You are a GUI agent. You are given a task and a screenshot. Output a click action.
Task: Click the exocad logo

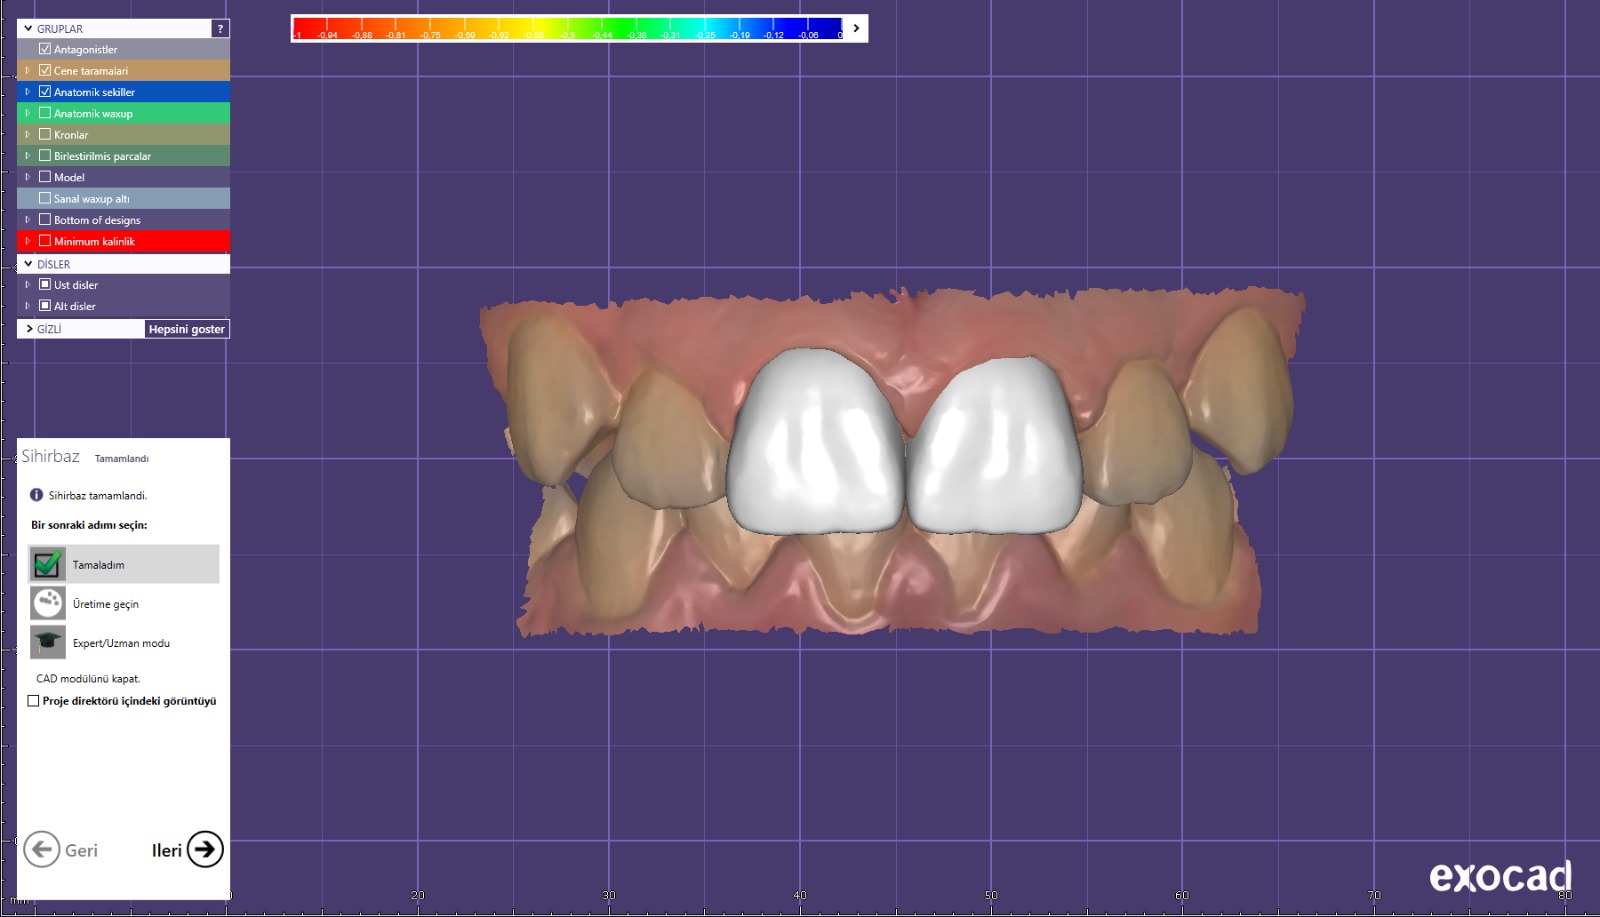point(1500,877)
